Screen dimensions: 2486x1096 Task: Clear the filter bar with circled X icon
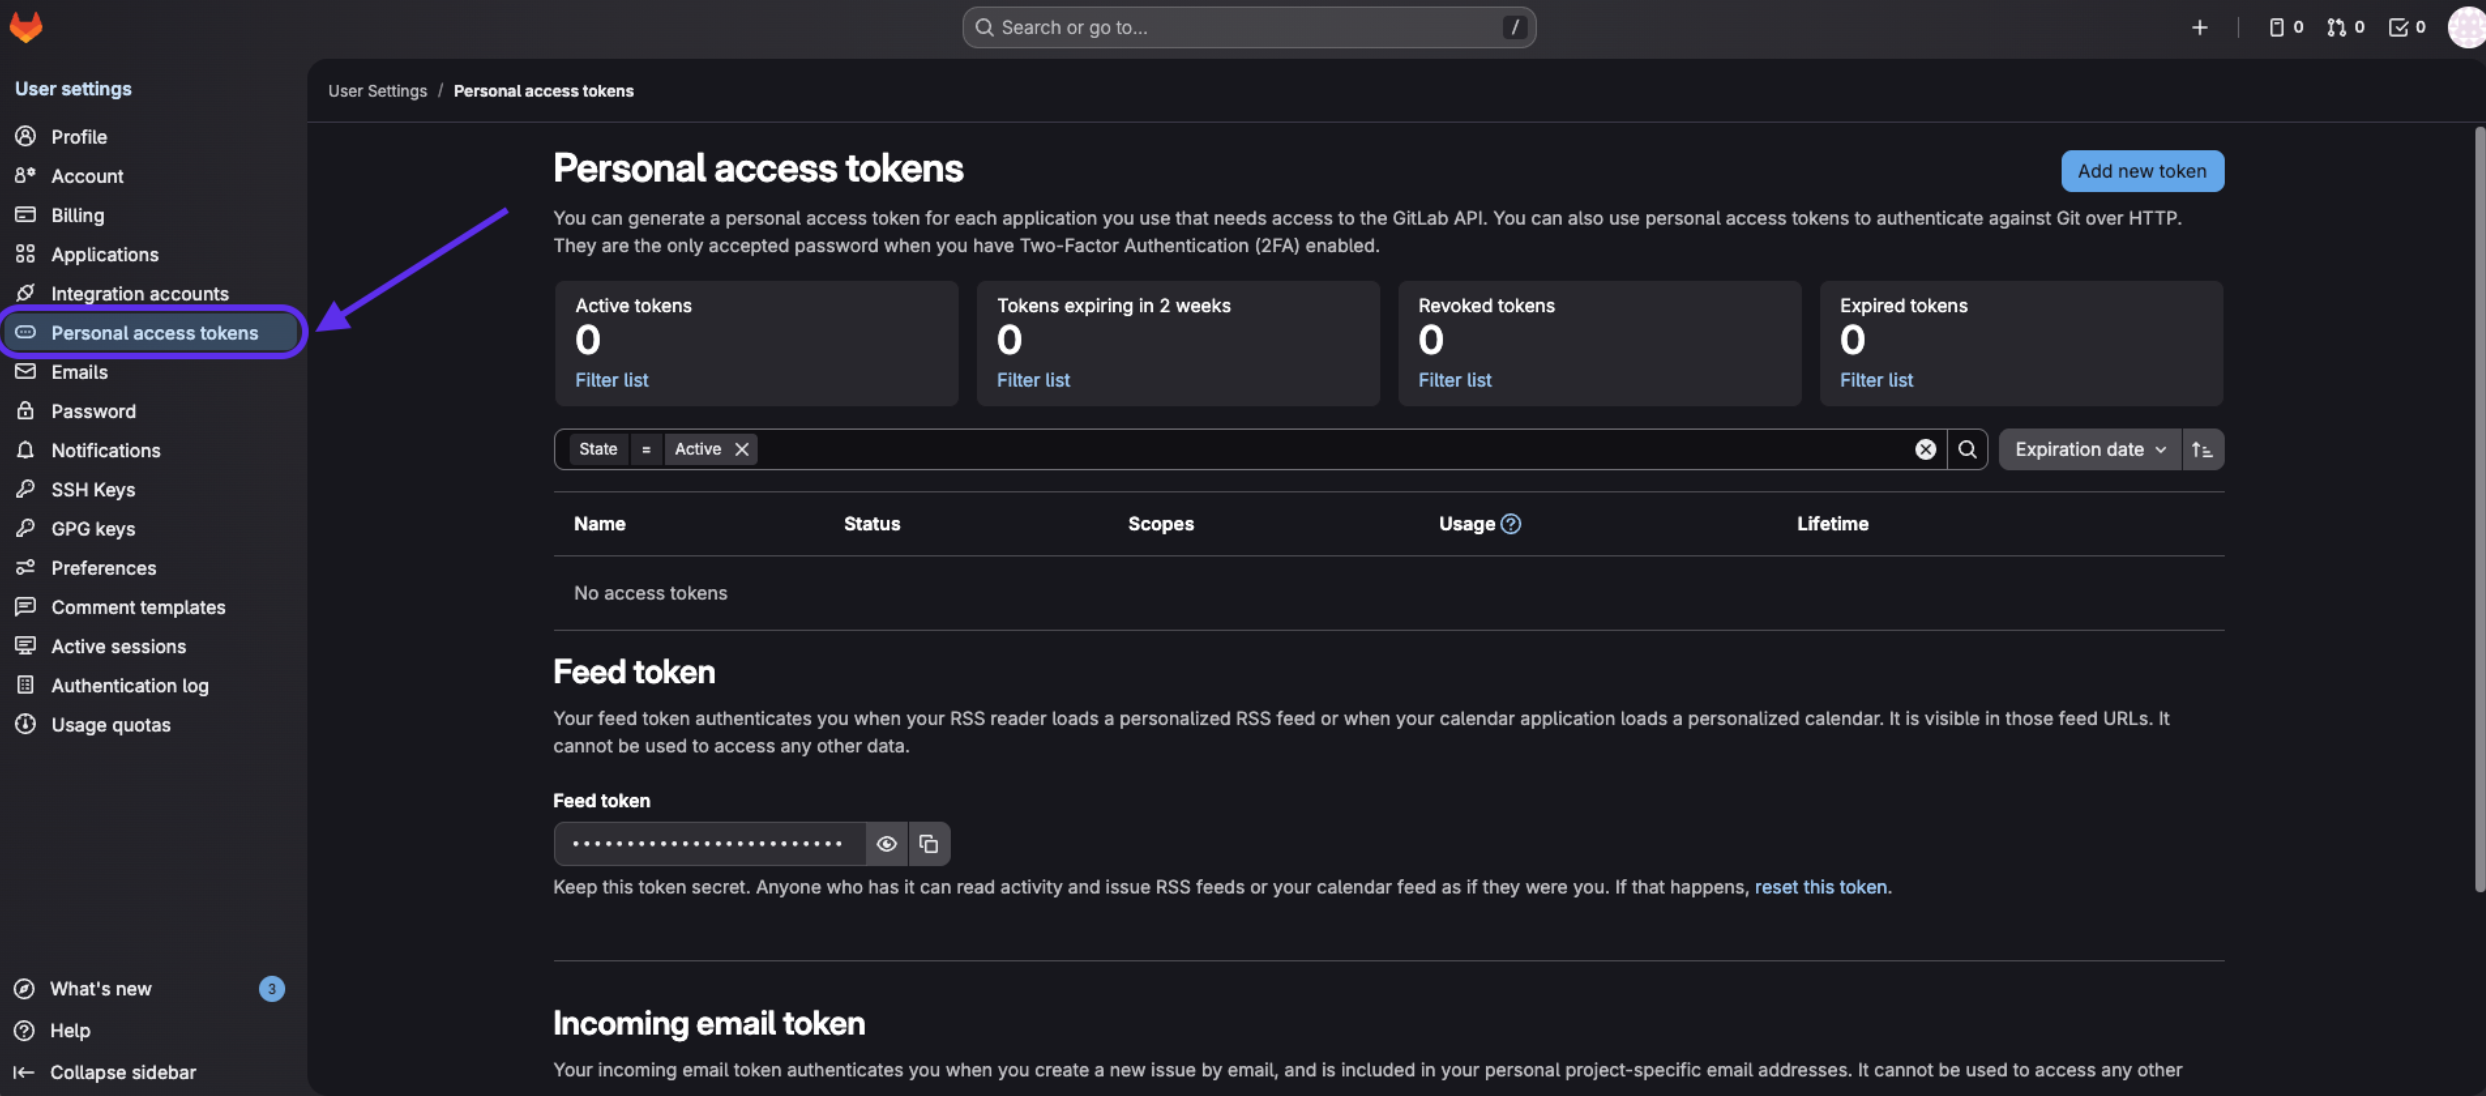1925,449
